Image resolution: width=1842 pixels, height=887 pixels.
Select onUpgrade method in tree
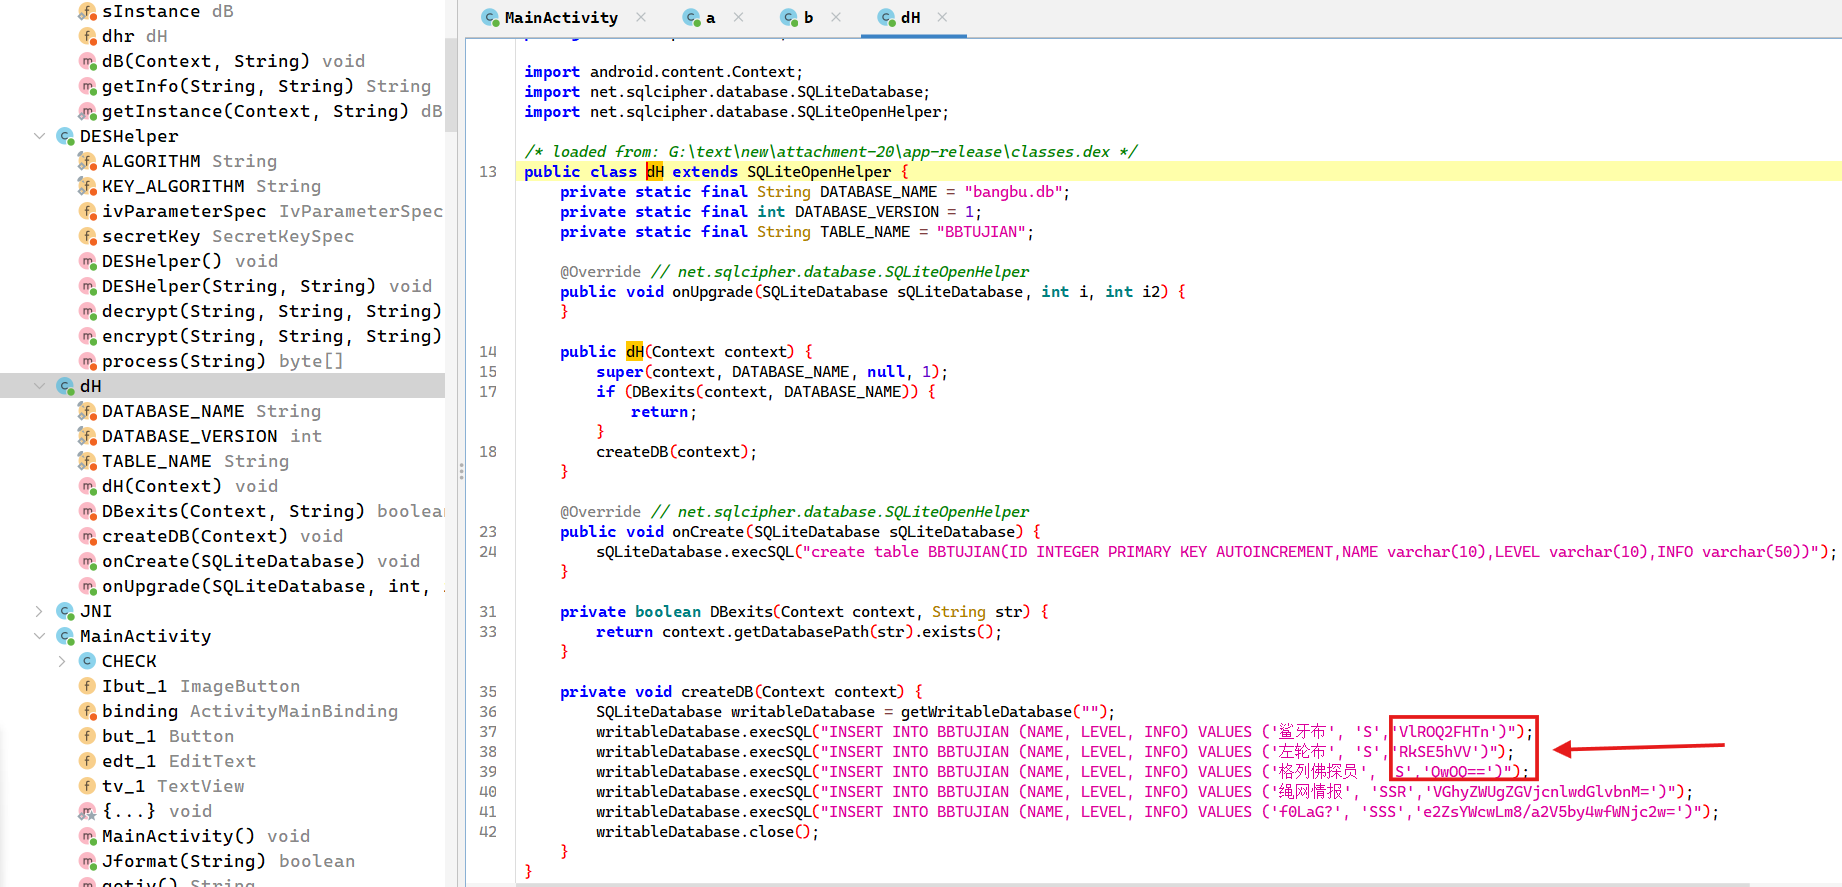272,586
